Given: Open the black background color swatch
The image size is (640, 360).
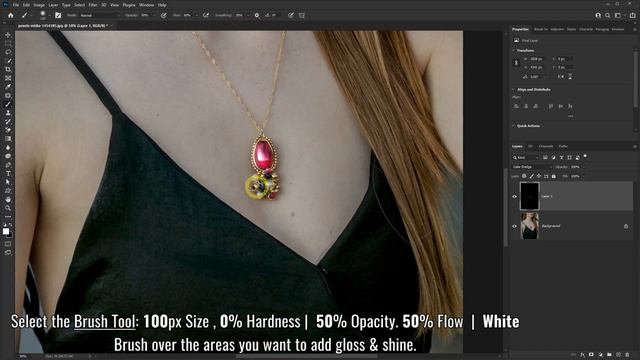Looking at the screenshot, I should [x=10, y=235].
